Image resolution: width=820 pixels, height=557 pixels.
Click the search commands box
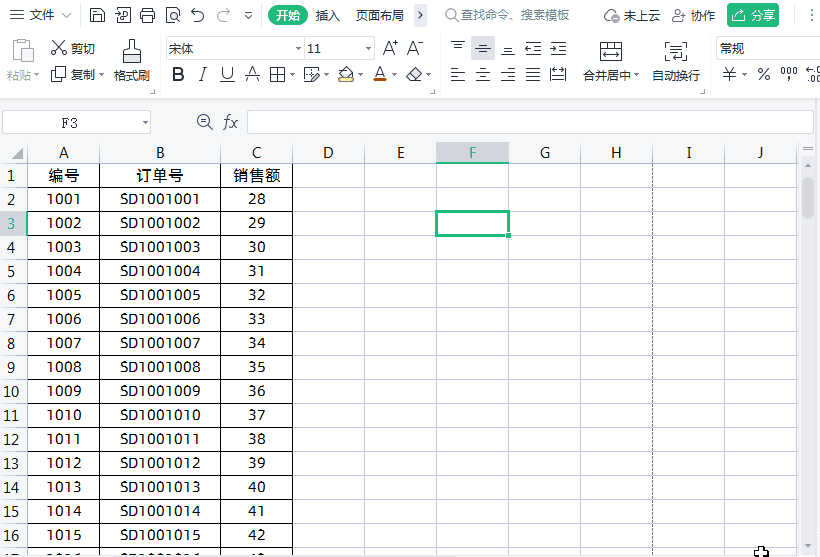pos(507,15)
